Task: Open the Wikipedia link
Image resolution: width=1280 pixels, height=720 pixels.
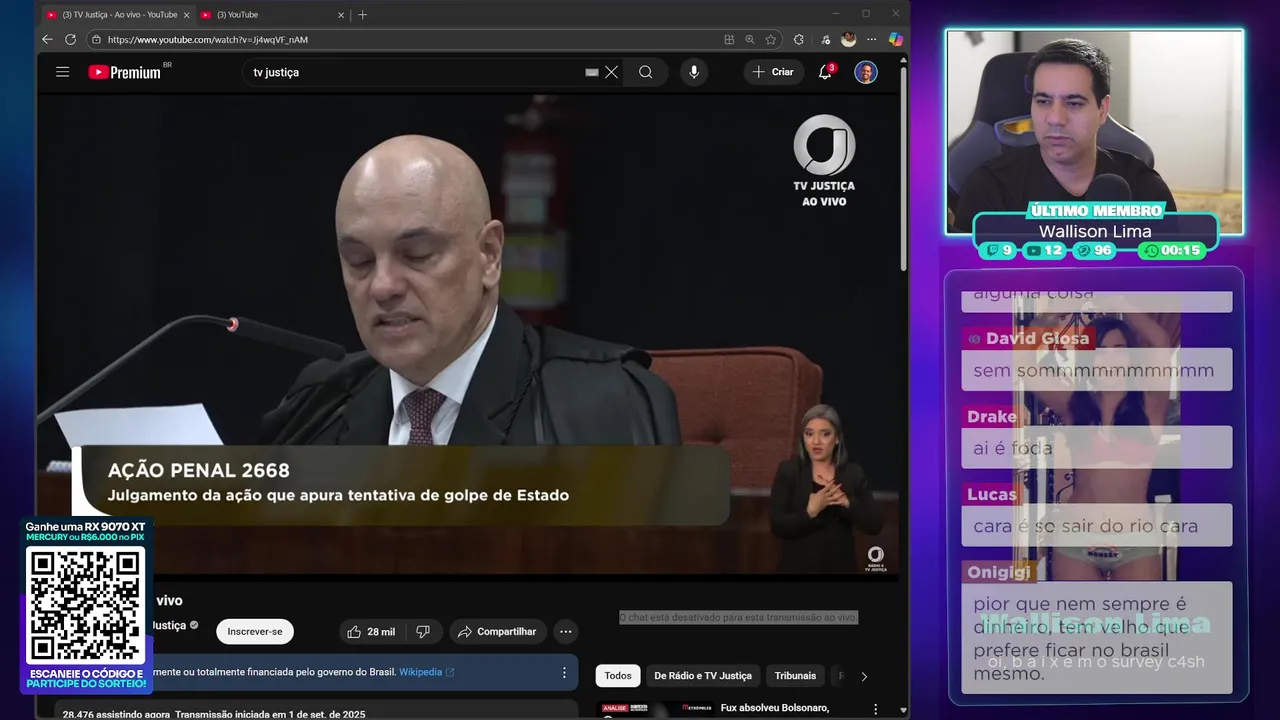Action: (x=426, y=672)
